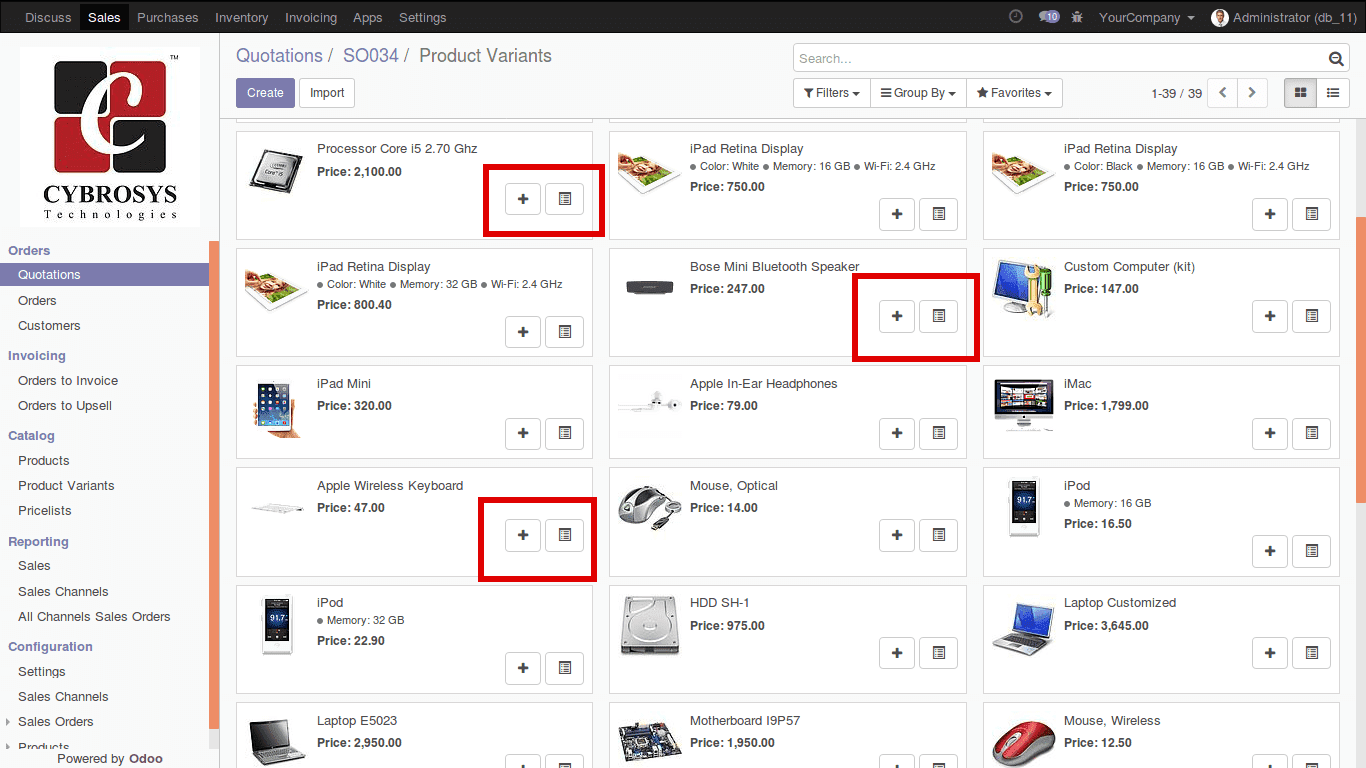The width and height of the screenshot is (1366, 768).
Task: Open list icon for Apple Wireless Keyboard
Action: pos(564,535)
